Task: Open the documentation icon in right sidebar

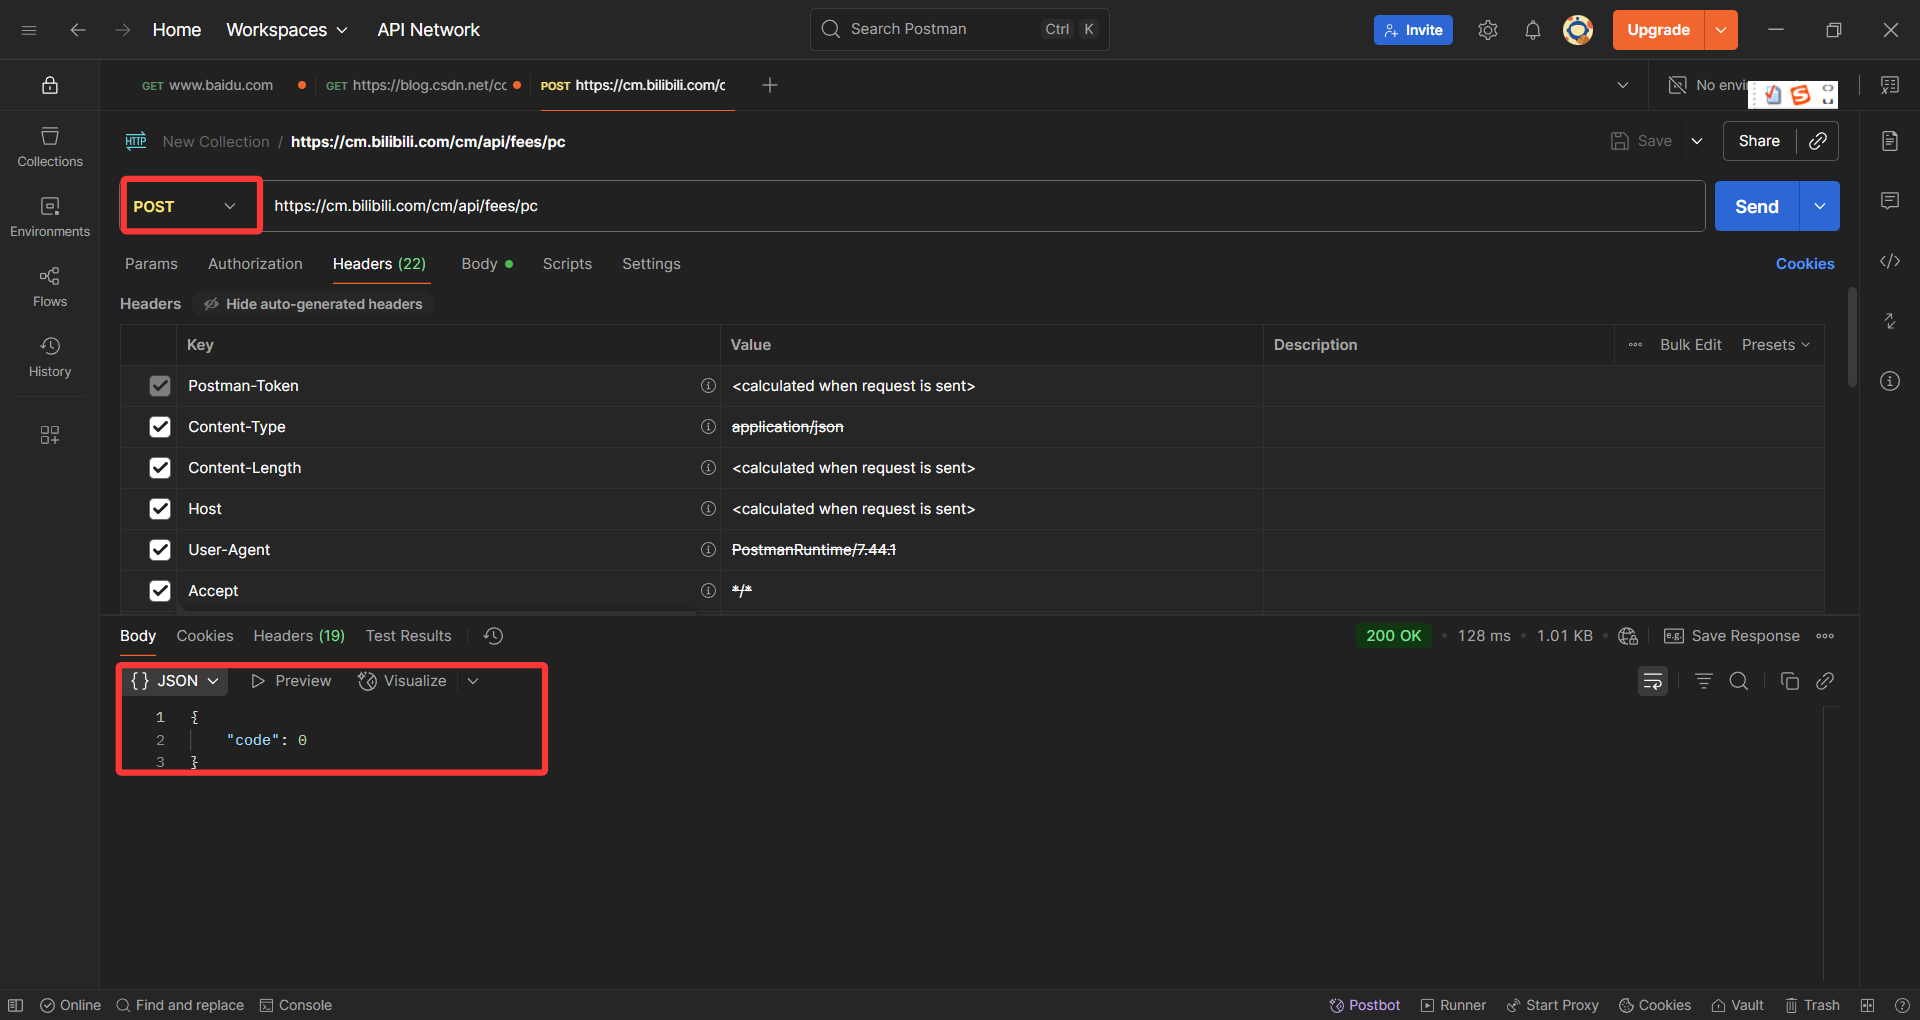Action: coord(1890,141)
